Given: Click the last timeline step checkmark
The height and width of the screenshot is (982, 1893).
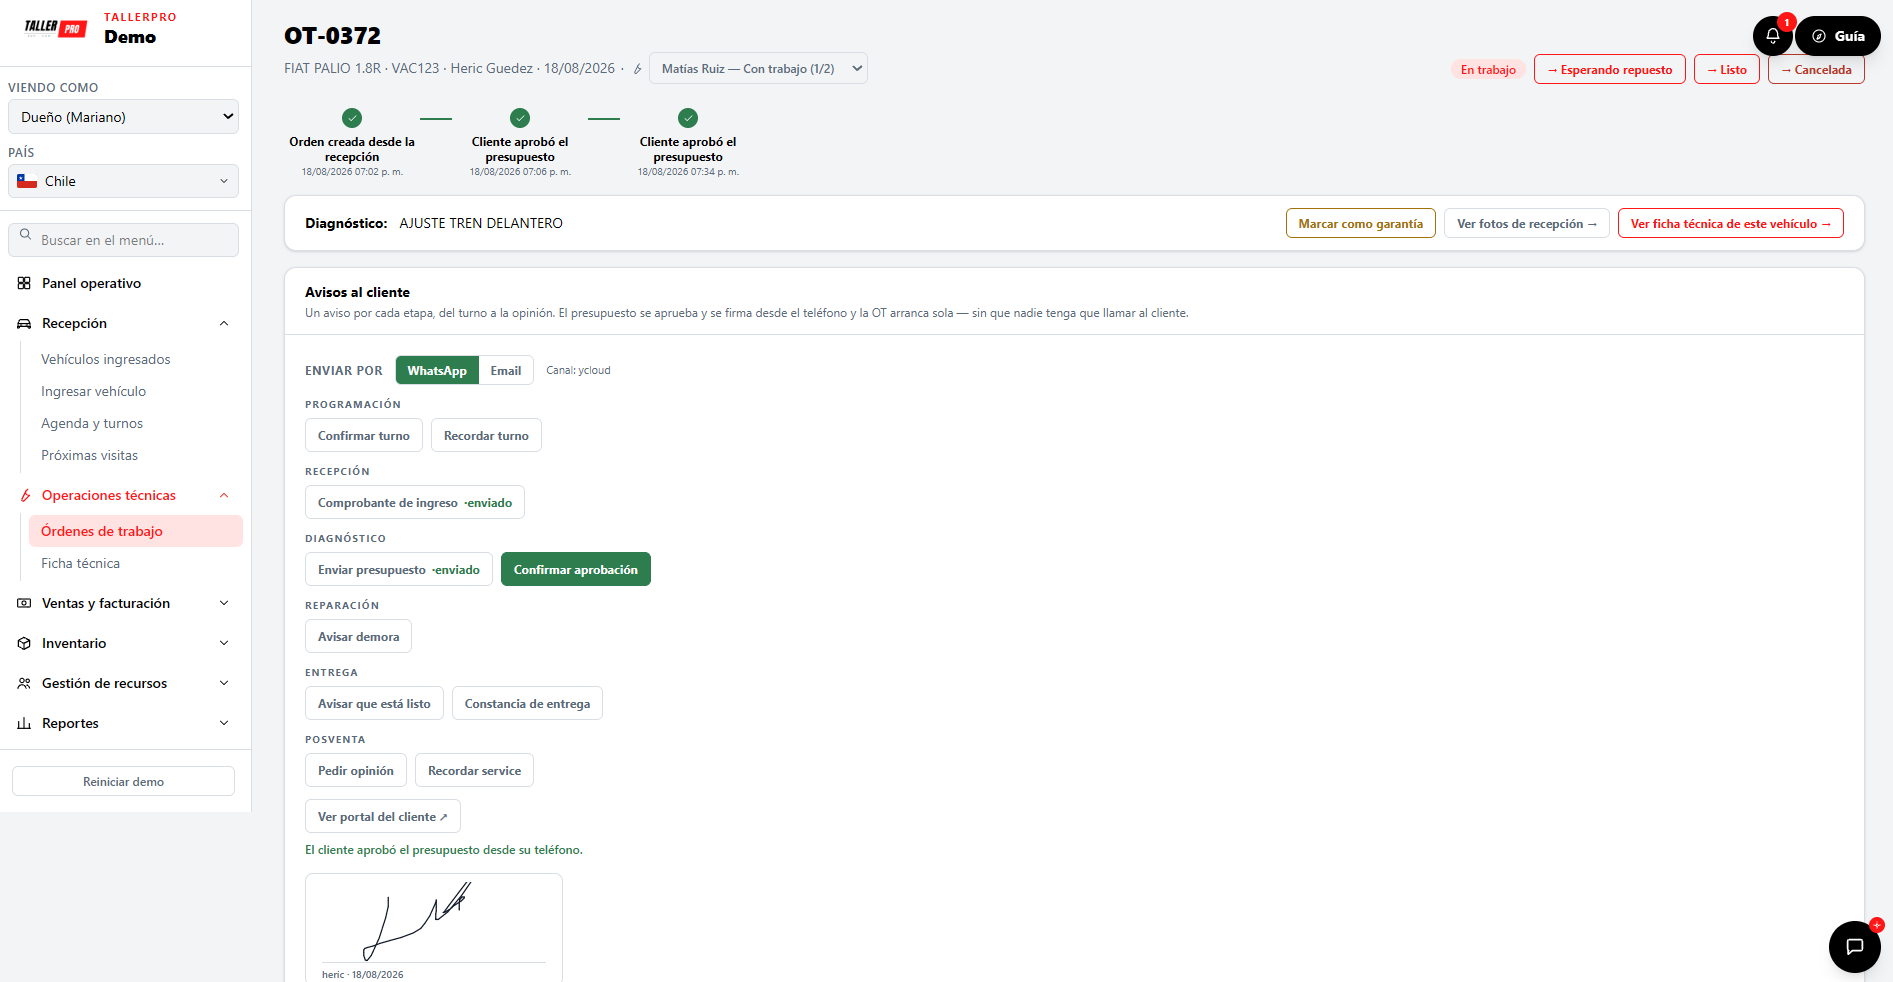Looking at the screenshot, I should tap(688, 118).
